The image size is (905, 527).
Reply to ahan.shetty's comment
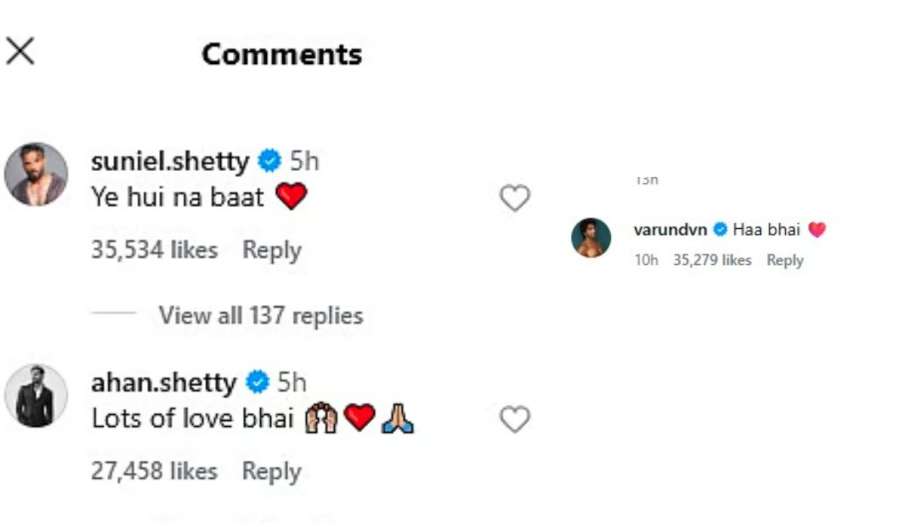pos(272,471)
